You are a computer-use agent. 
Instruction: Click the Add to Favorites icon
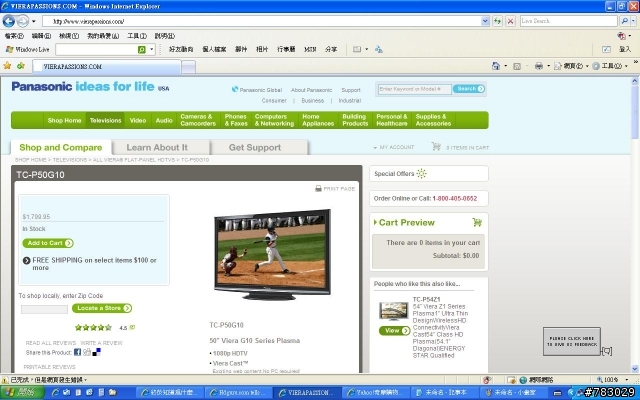(x=21, y=65)
